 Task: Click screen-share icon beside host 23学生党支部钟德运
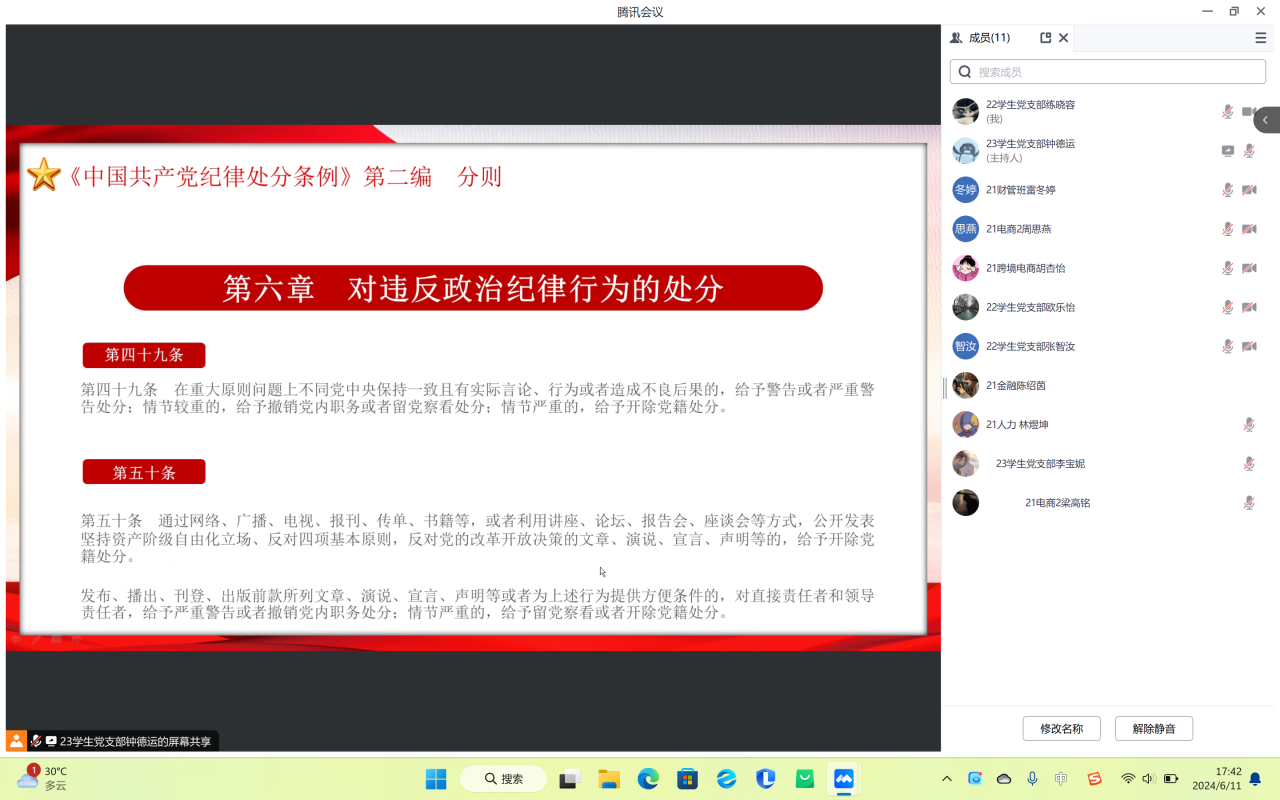pos(1228,151)
